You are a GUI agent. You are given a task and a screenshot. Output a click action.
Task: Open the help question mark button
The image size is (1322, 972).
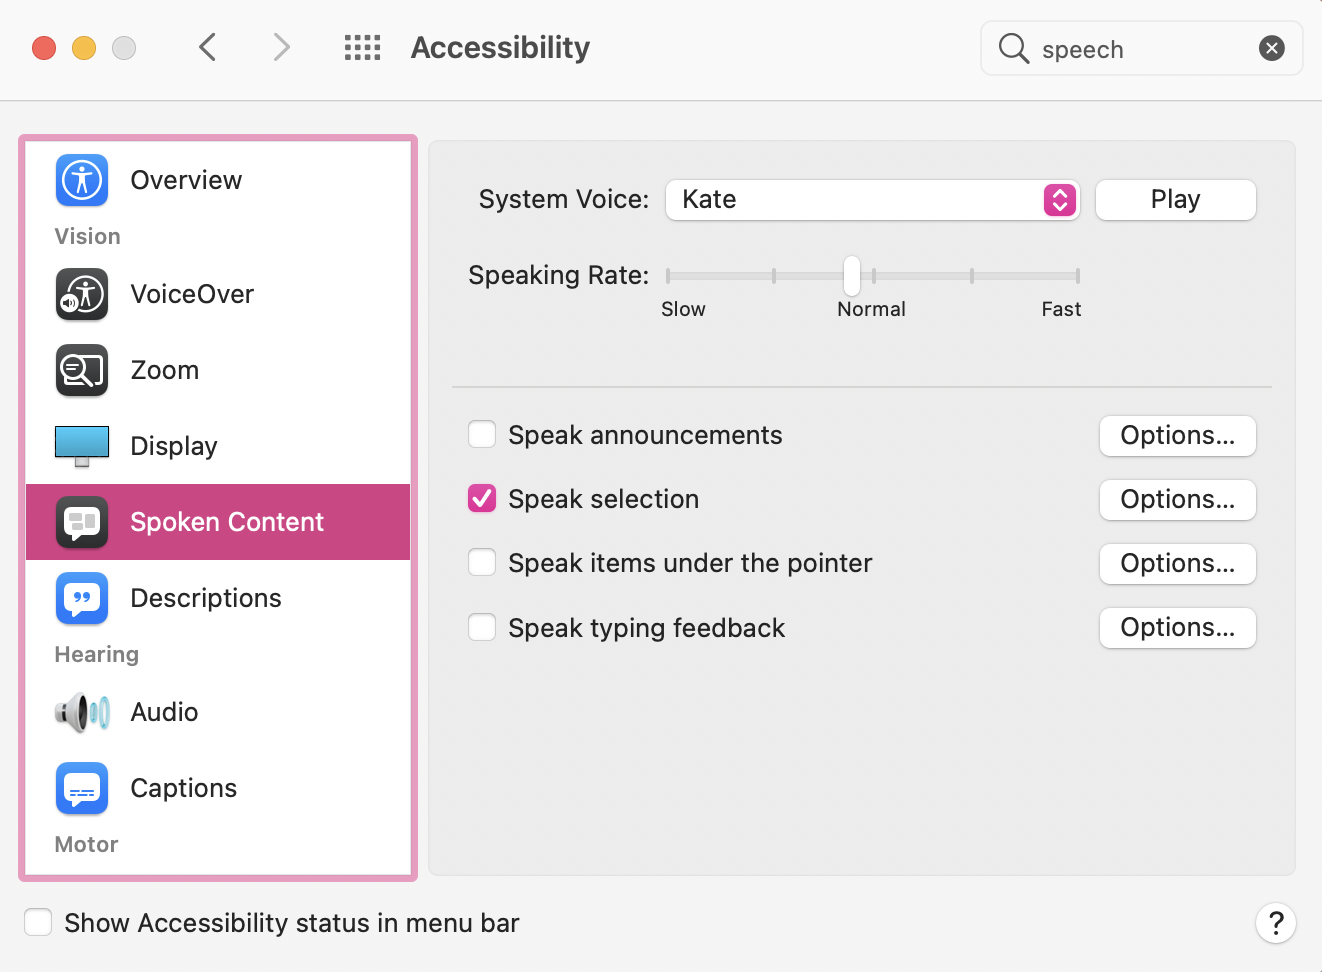(1276, 922)
